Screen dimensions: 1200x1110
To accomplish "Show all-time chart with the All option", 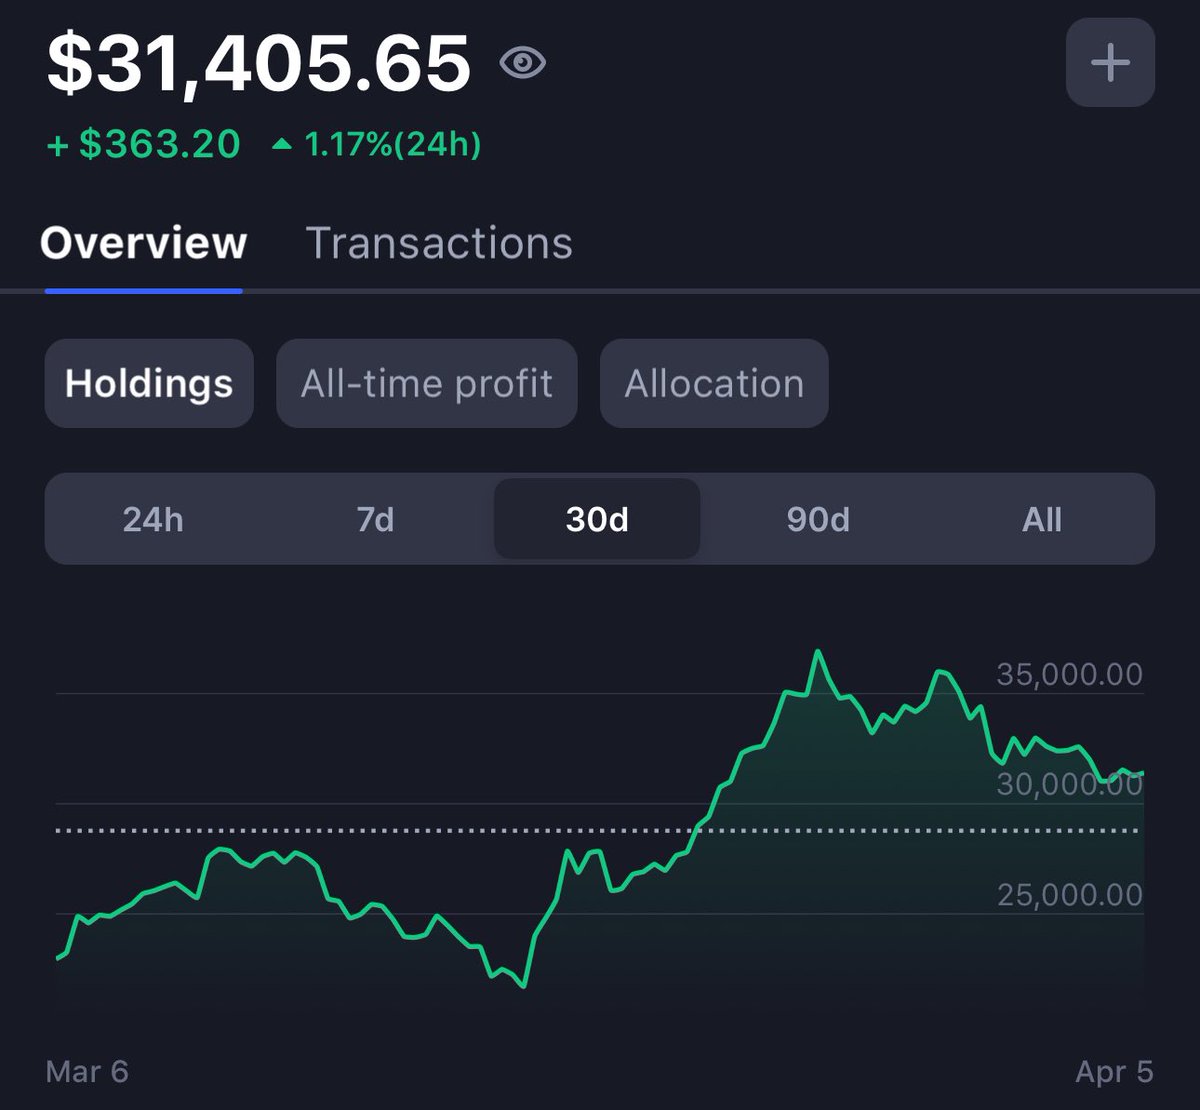I will click(x=1042, y=519).
